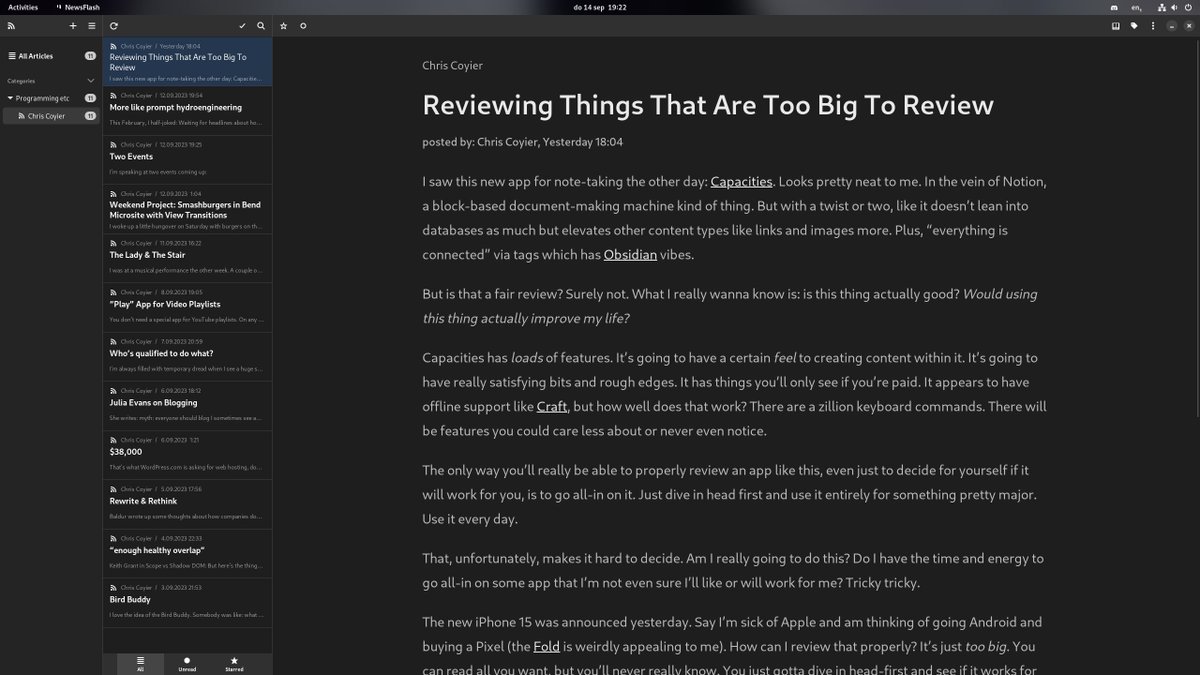Click RSS icon of Two Events entry
Image resolution: width=1200 pixels, height=675 pixels.
[x=113, y=145]
